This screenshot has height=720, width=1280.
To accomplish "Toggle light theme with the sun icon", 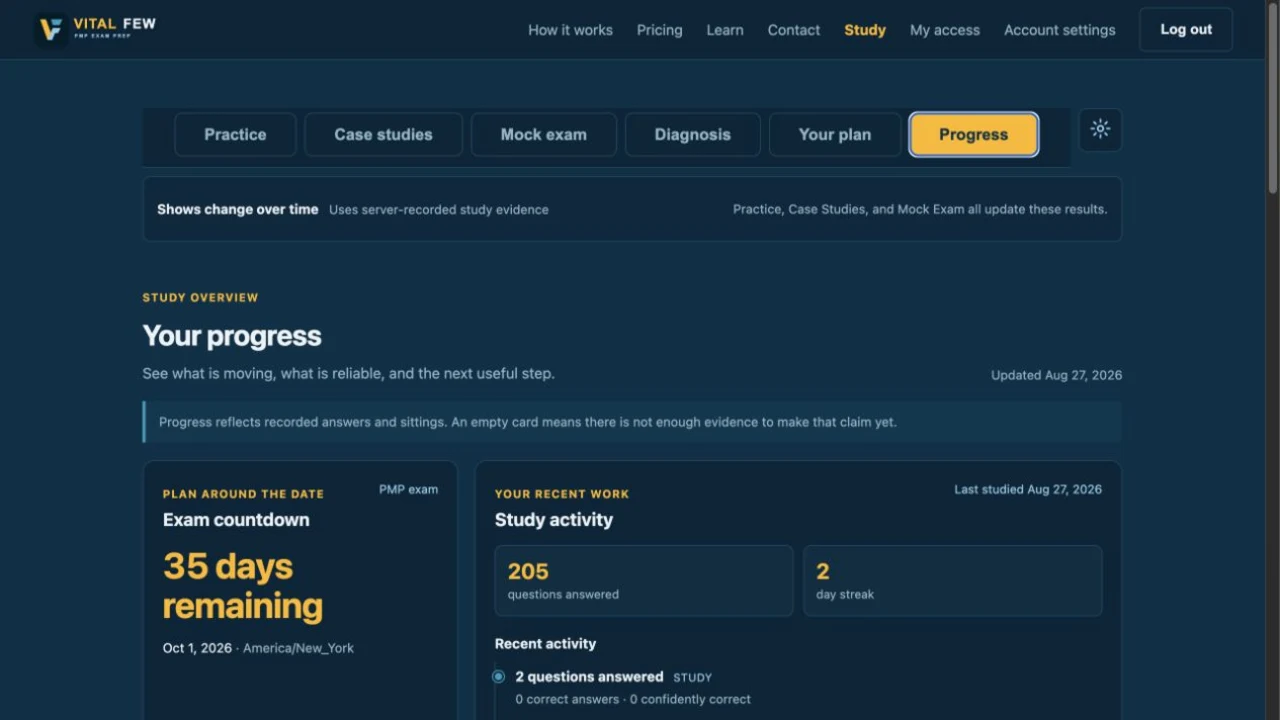I will point(1100,130).
